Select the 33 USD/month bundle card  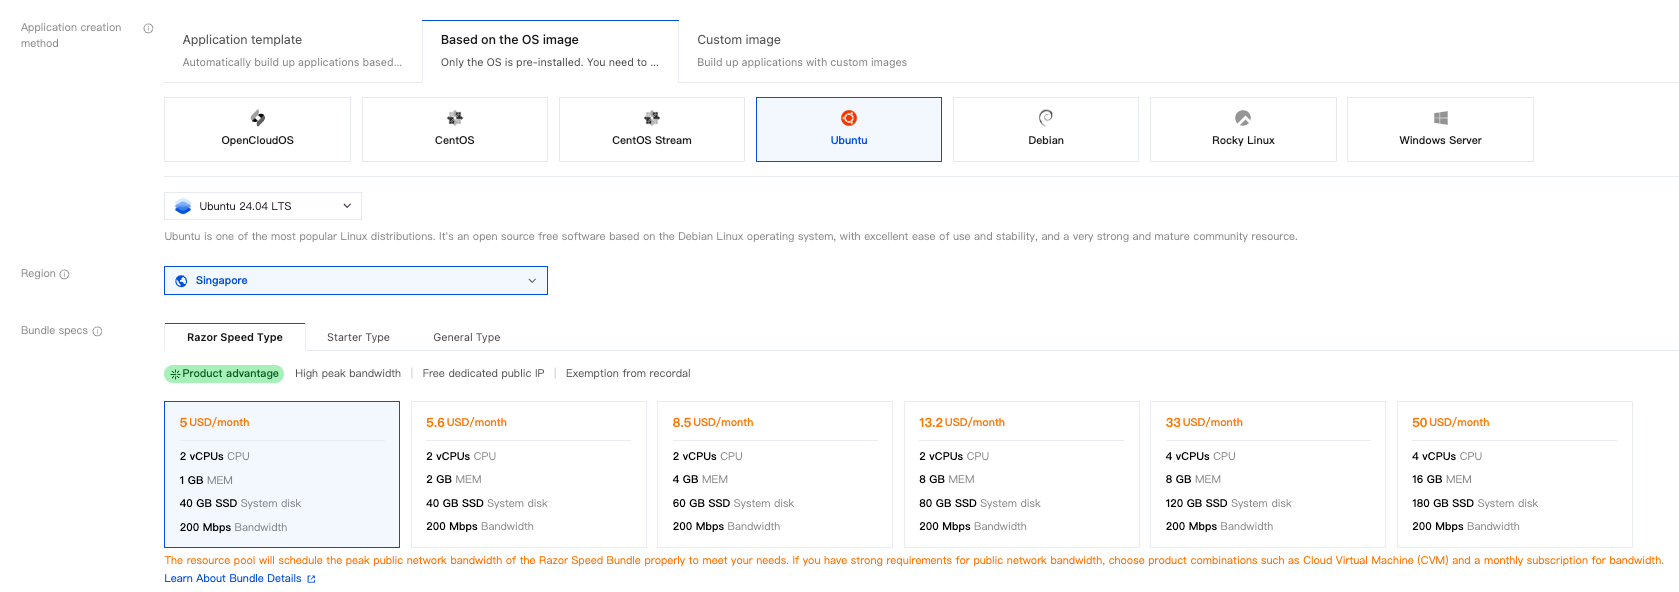pos(1268,474)
